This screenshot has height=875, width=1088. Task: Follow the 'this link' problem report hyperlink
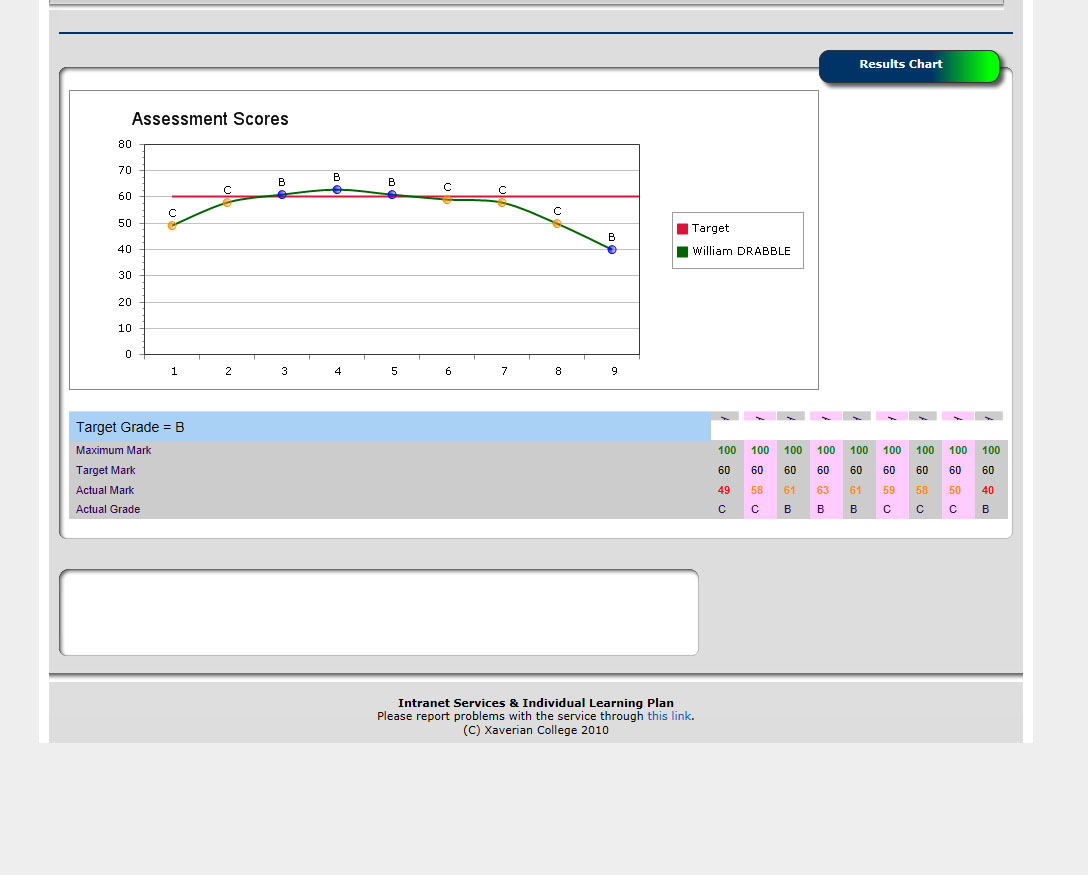click(x=669, y=715)
